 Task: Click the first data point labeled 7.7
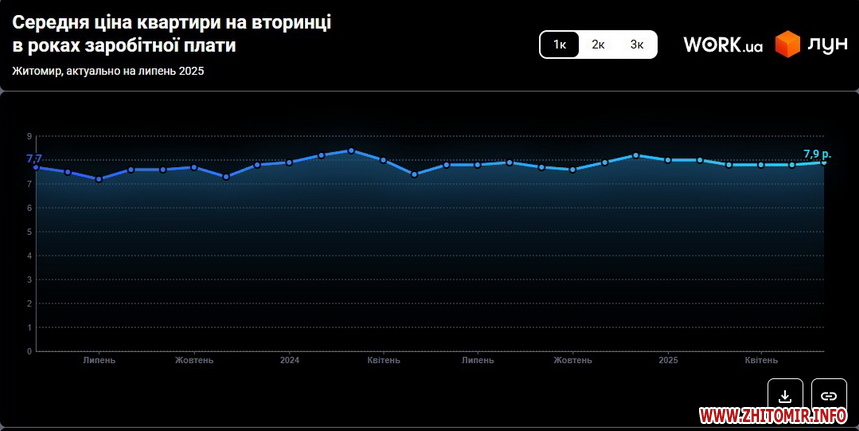pyautogui.click(x=36, y=167)
